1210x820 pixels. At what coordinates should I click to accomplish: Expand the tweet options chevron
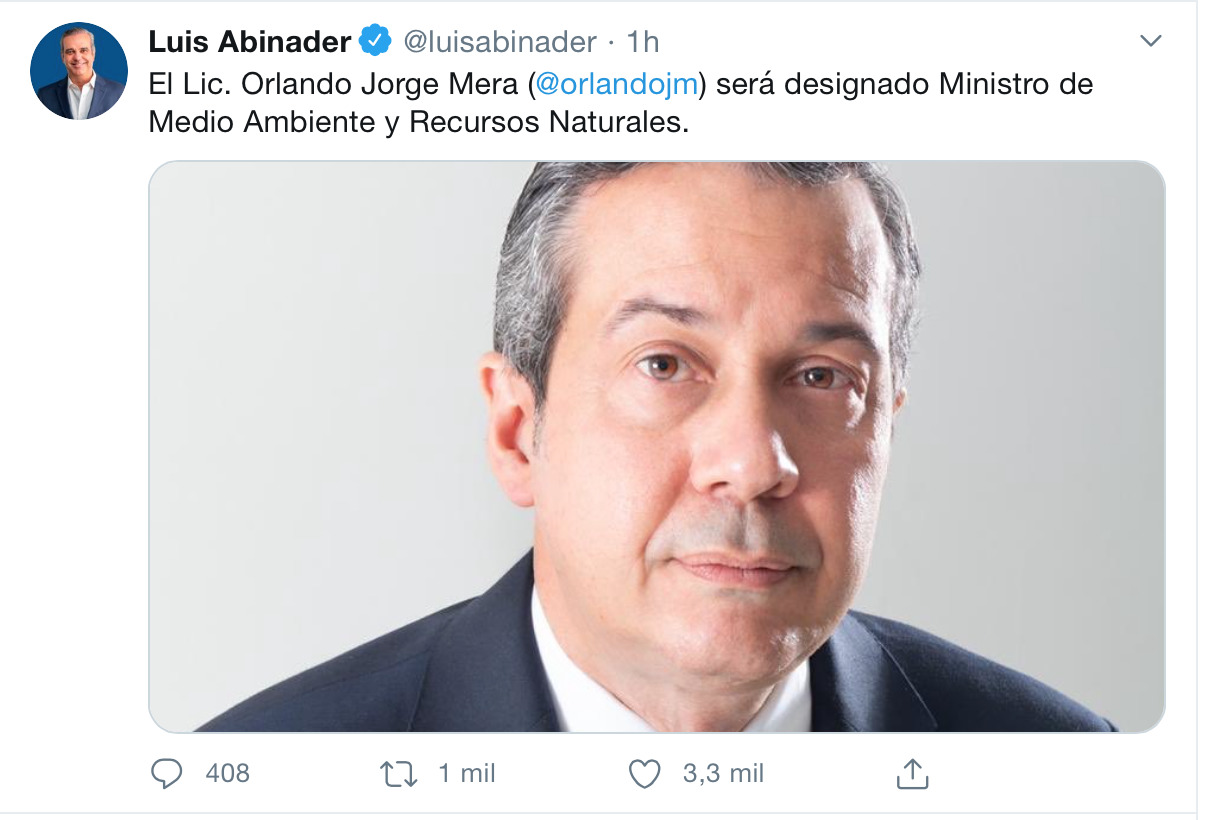[x=1151, y=41]
